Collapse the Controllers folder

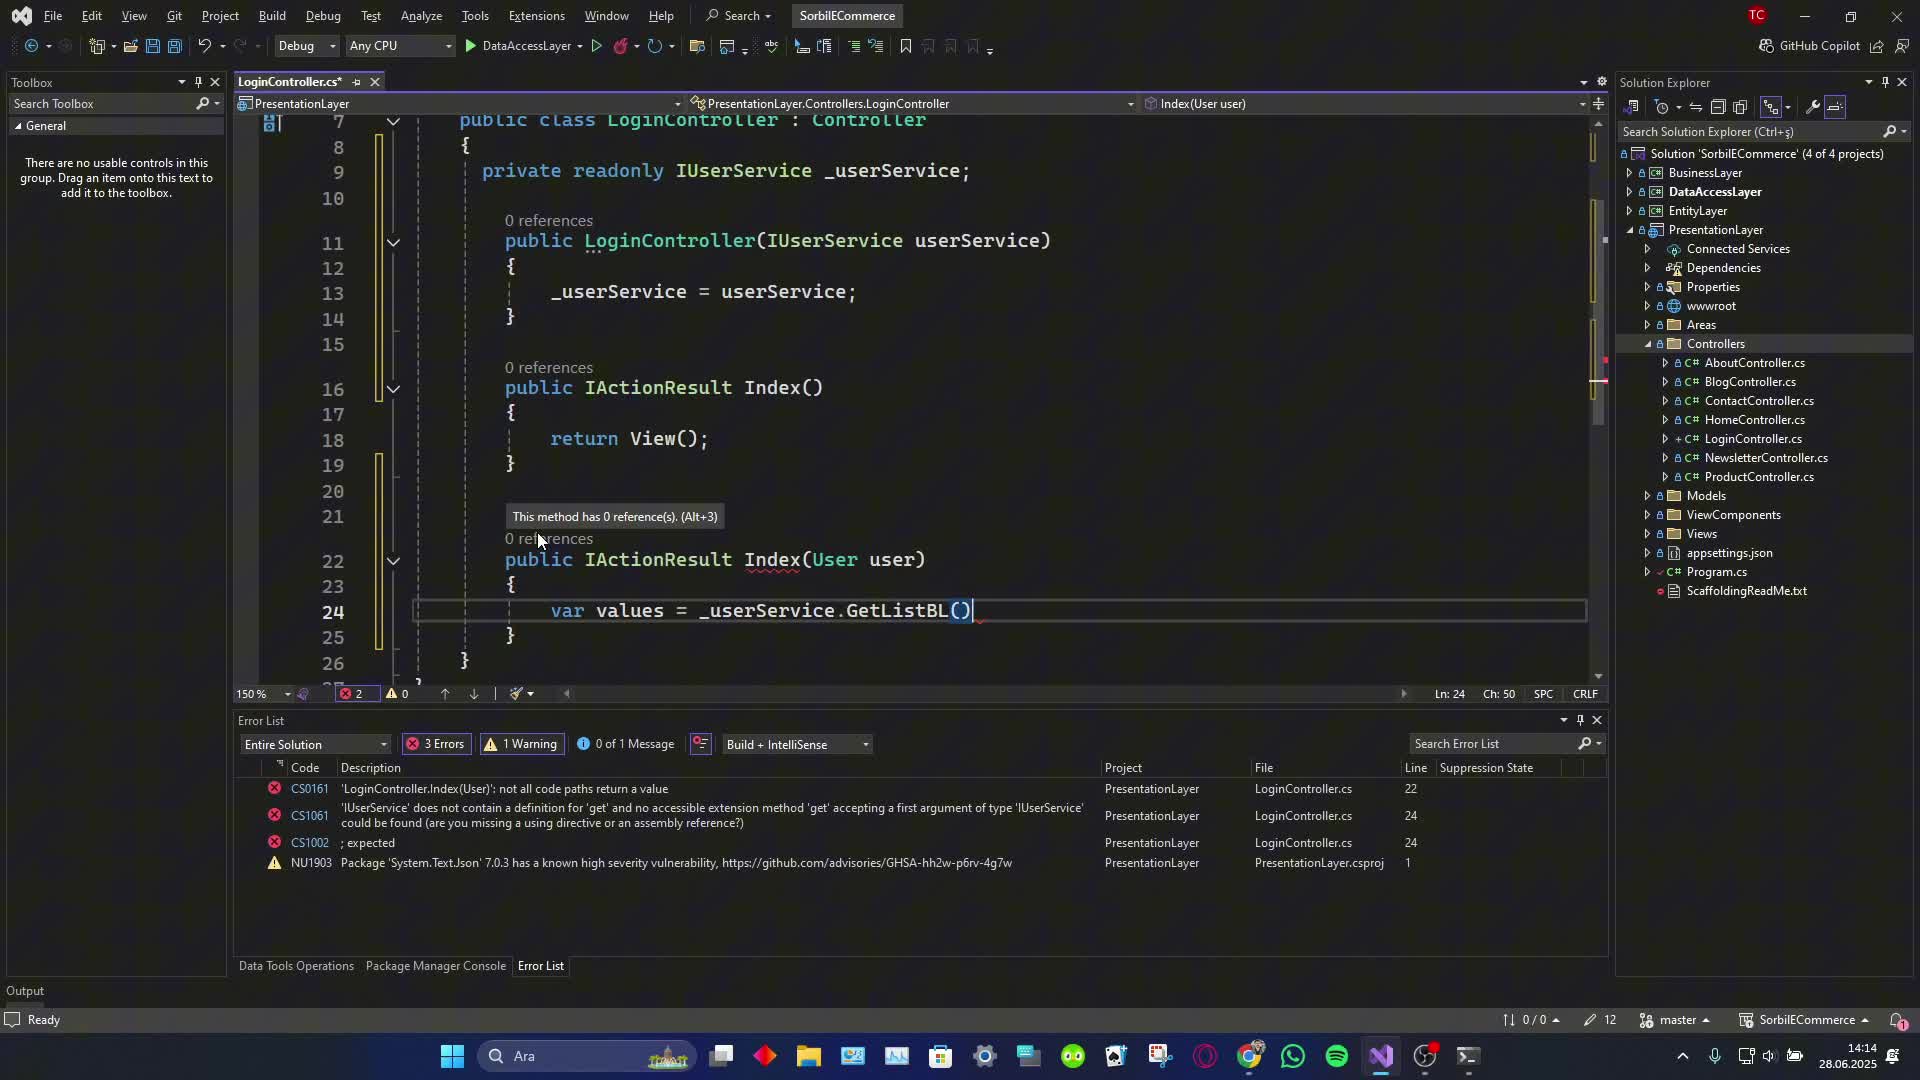point(1647,344)
